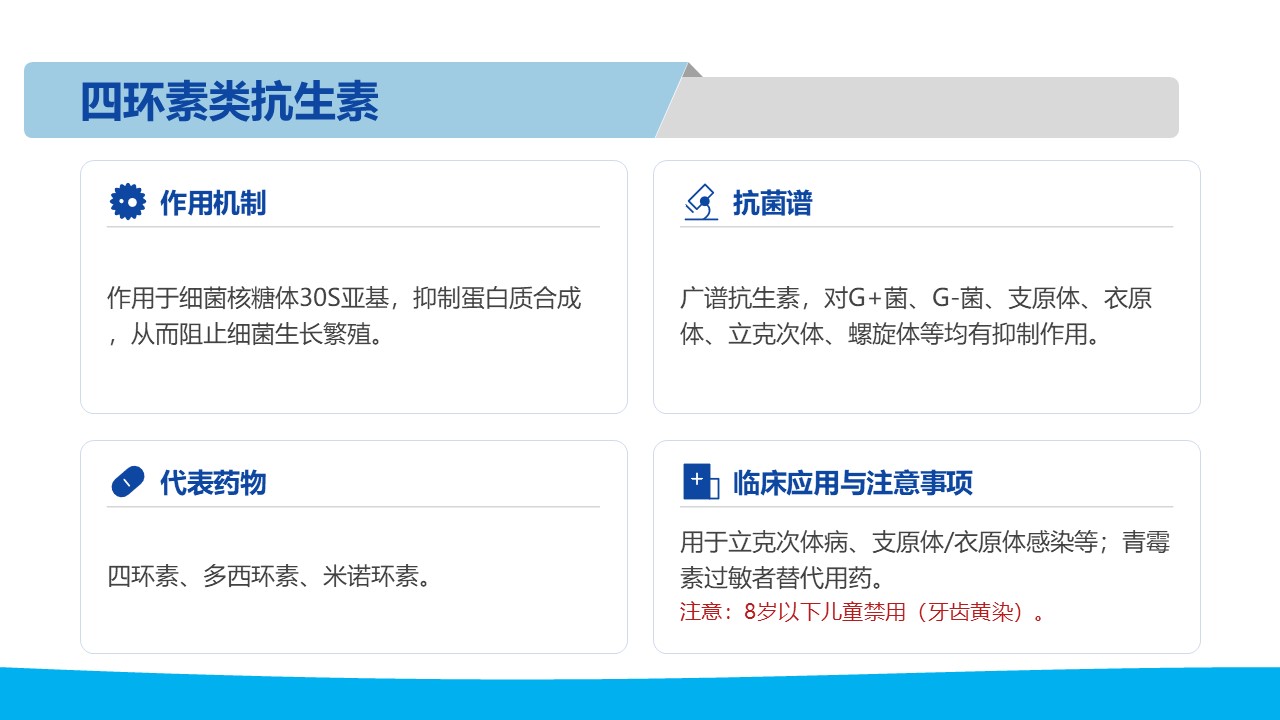Select the text beginning 用于立克次体病
This screenshot has height=720, width=1280.
point(924,559)
